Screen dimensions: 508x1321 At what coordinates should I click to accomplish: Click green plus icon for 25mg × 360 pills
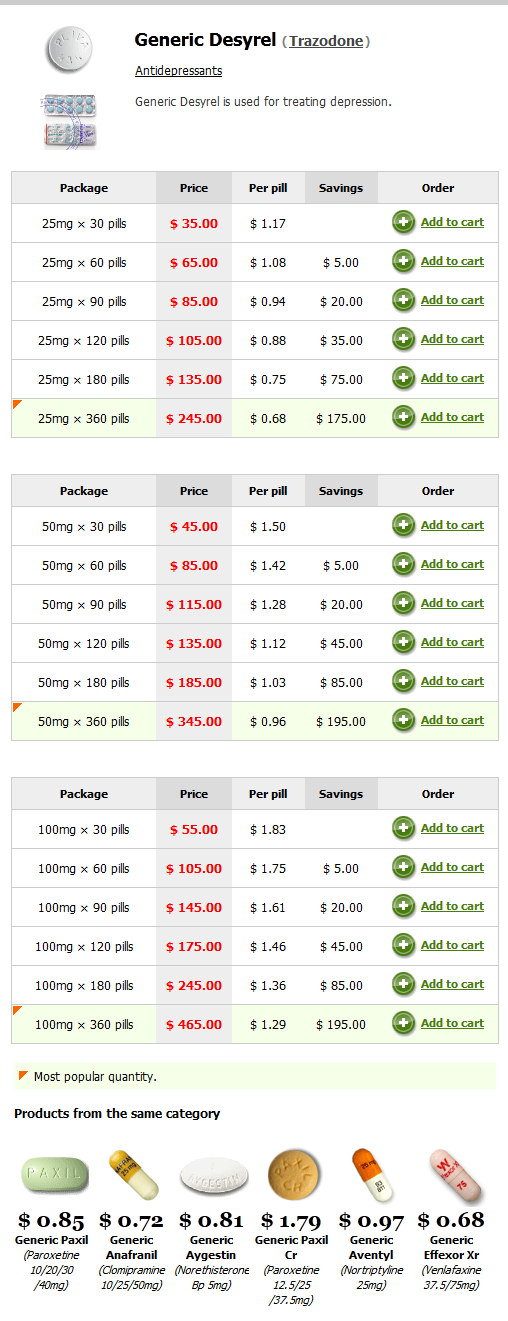(x=403, y=418)
